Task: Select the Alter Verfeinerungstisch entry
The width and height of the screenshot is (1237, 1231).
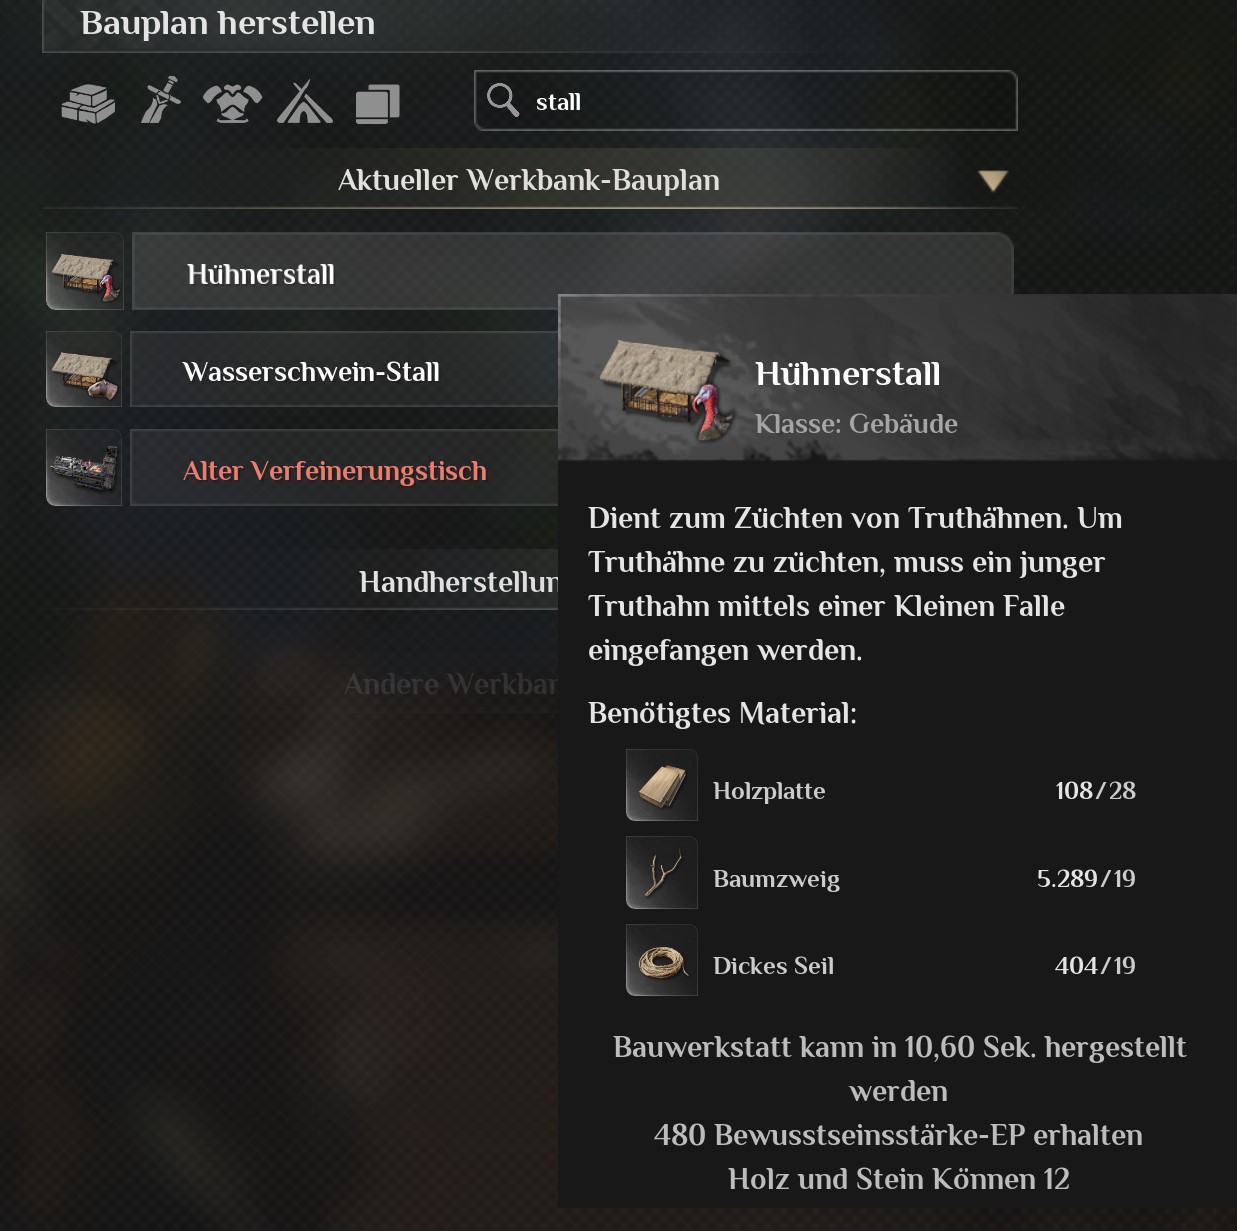Action: (x=344, y=469)
